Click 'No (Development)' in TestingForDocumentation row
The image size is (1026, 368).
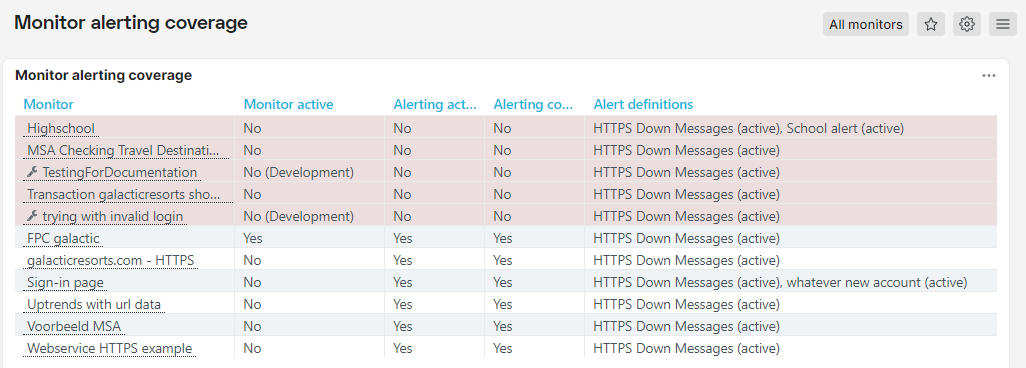[x=298, y=173]
